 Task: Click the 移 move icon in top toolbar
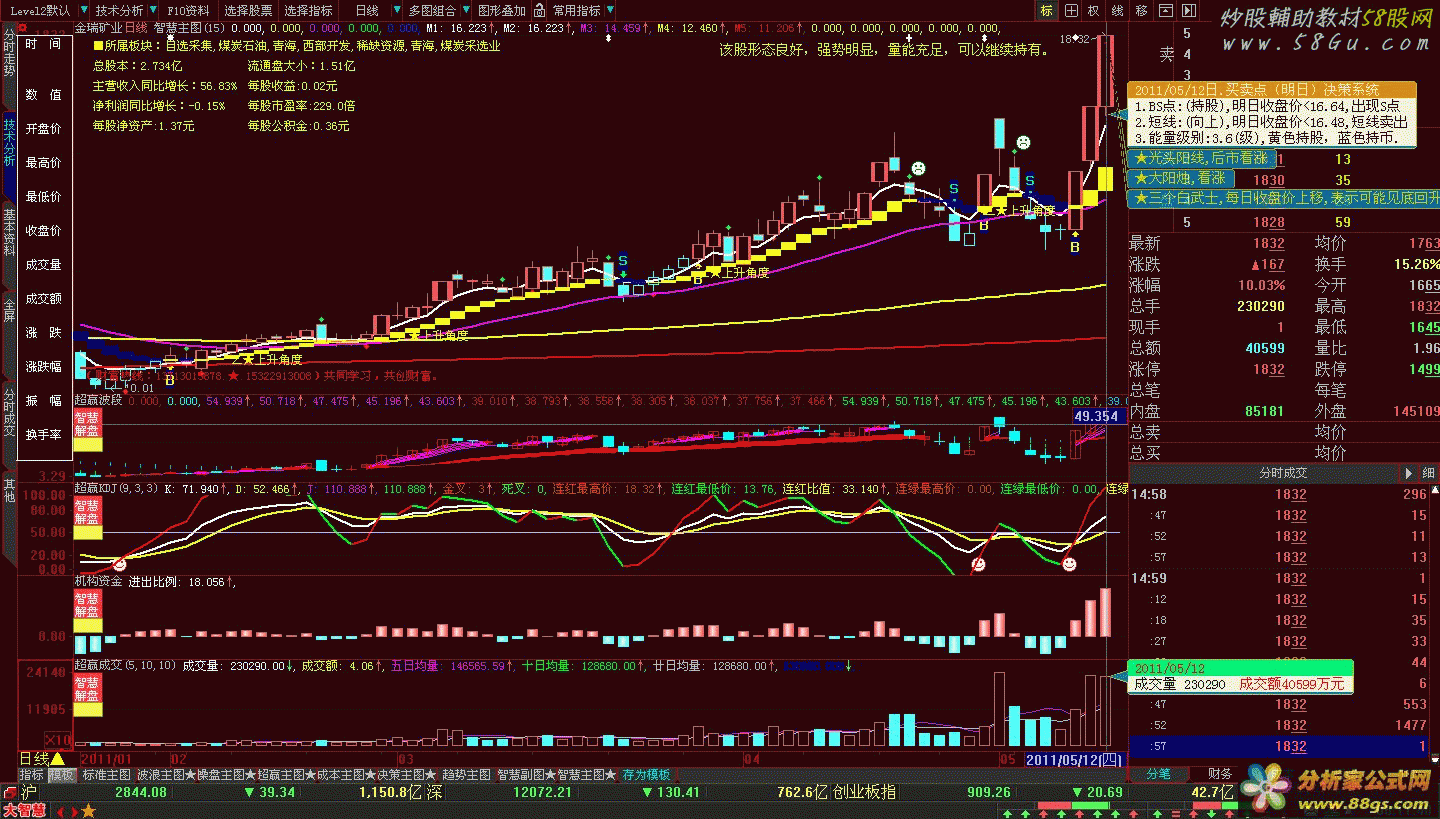pos(1139,10)
